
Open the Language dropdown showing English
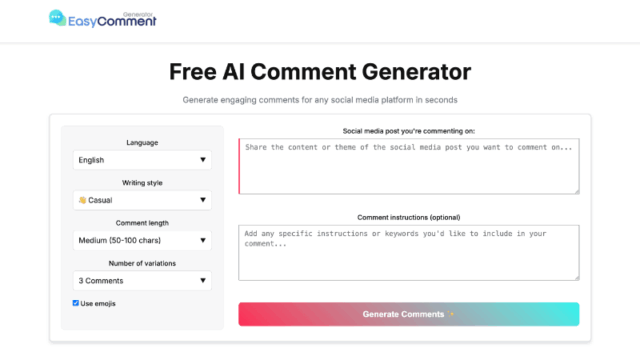click(142, 160)
